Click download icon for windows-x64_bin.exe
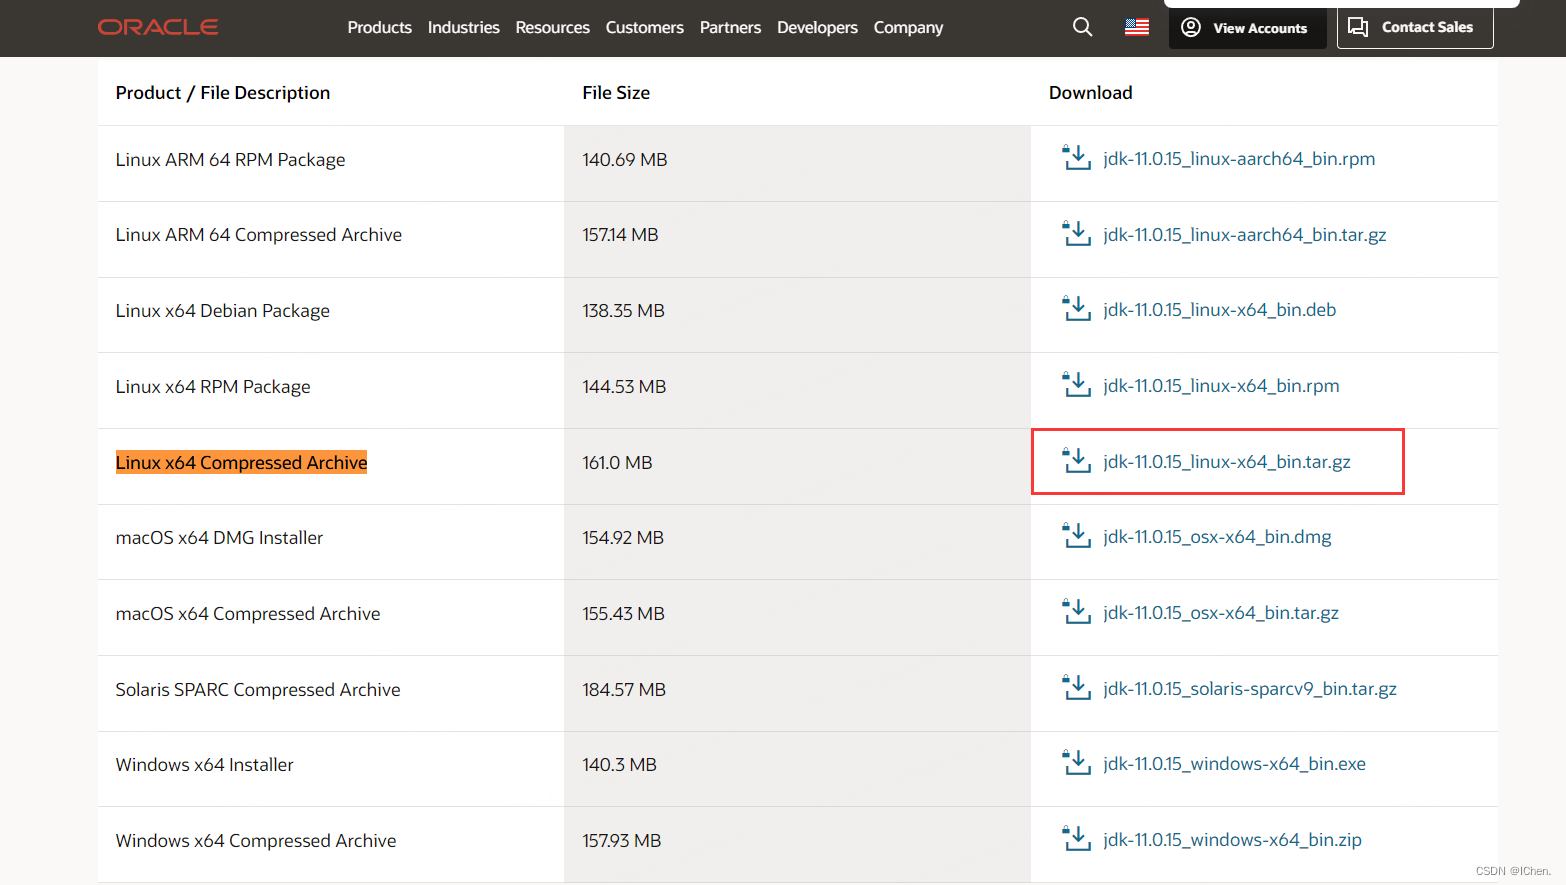The height and width of the screenshot is (885, 1566). [x=1077, y=763]
